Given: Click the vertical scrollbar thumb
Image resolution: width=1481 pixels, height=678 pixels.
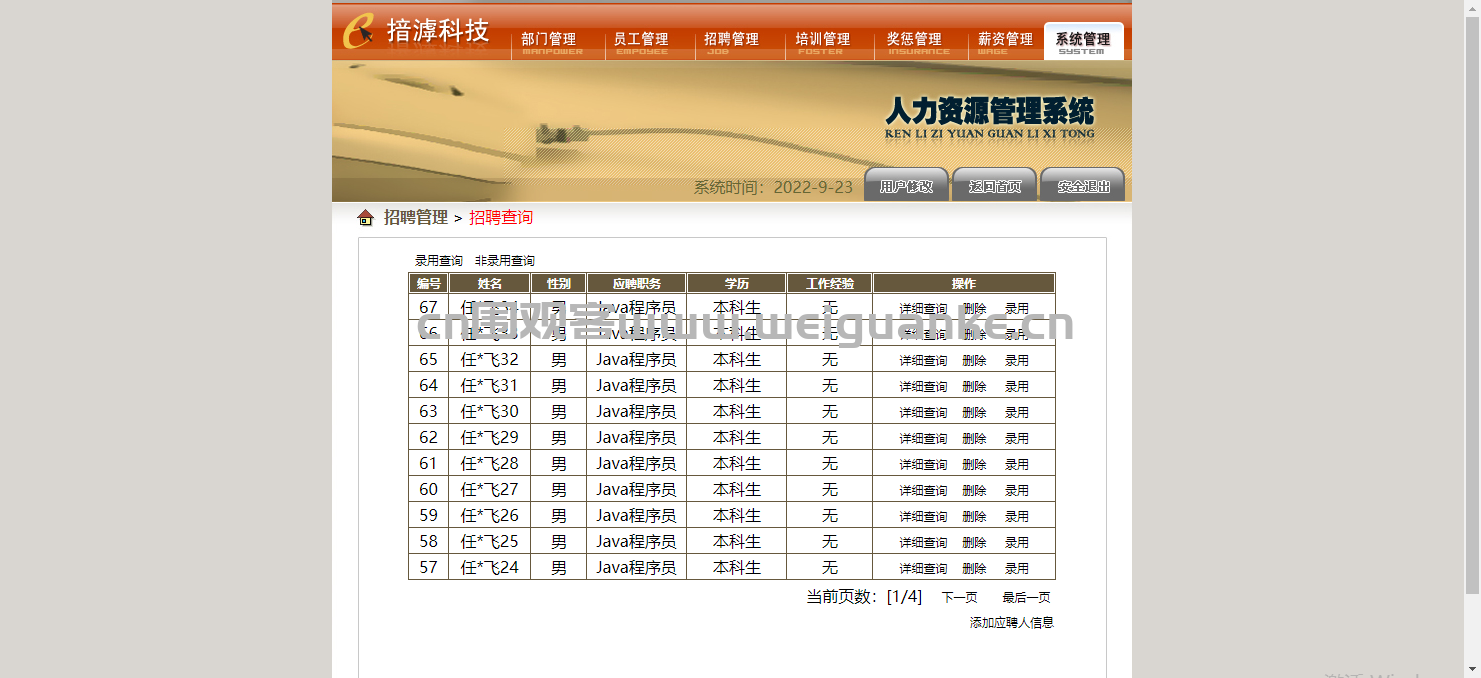Looking at the screenshot, I should 1472,305.
